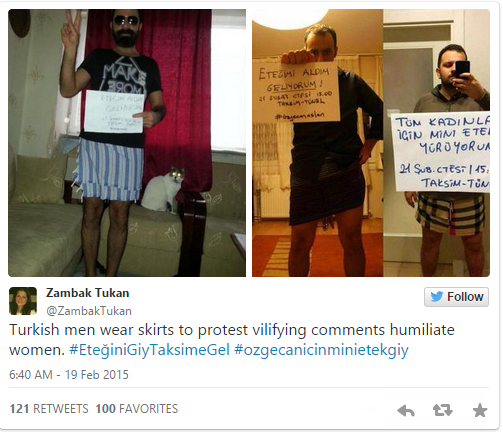Image resolution: width=503 pixels, height=432 pixels.
Task: View the 100 FAVORITES list
Action: 137,409
